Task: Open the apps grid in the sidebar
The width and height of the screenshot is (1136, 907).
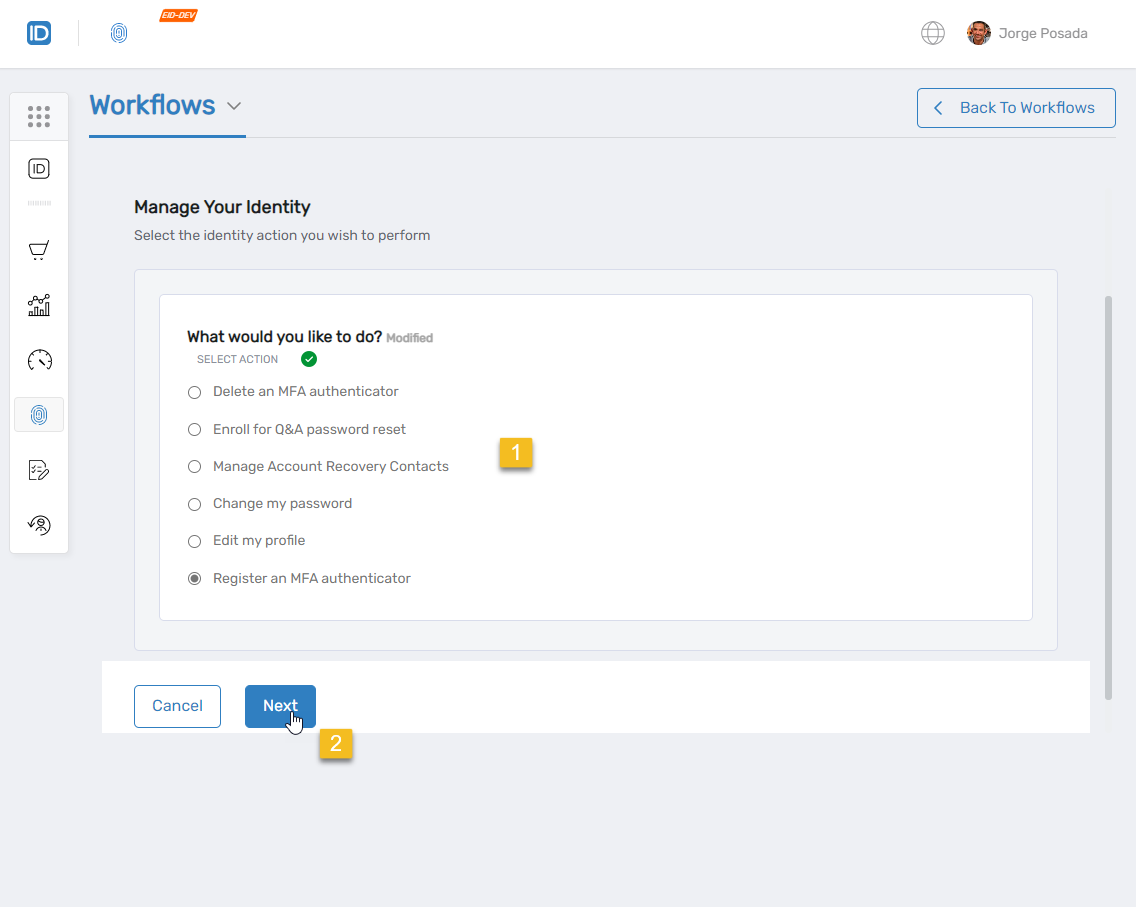Action: [x=39, y=116]
